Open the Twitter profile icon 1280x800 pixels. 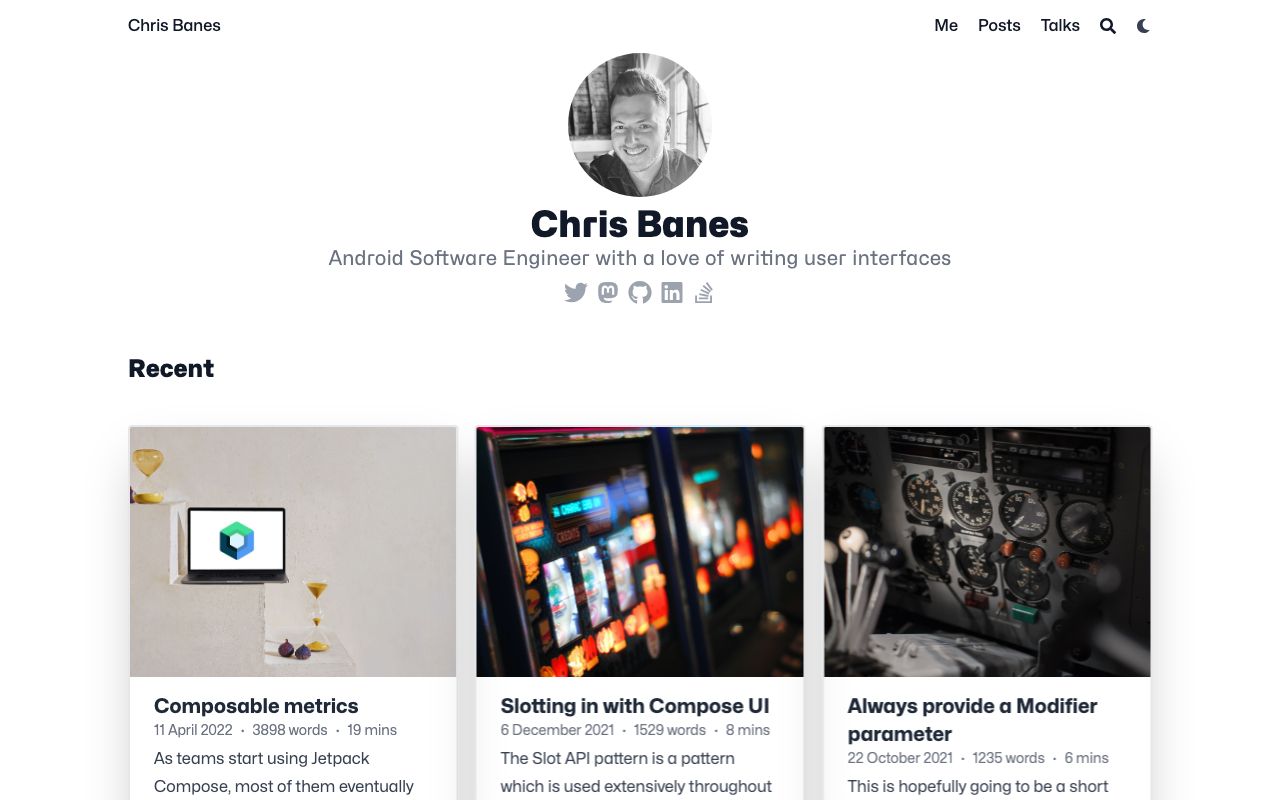575,292
